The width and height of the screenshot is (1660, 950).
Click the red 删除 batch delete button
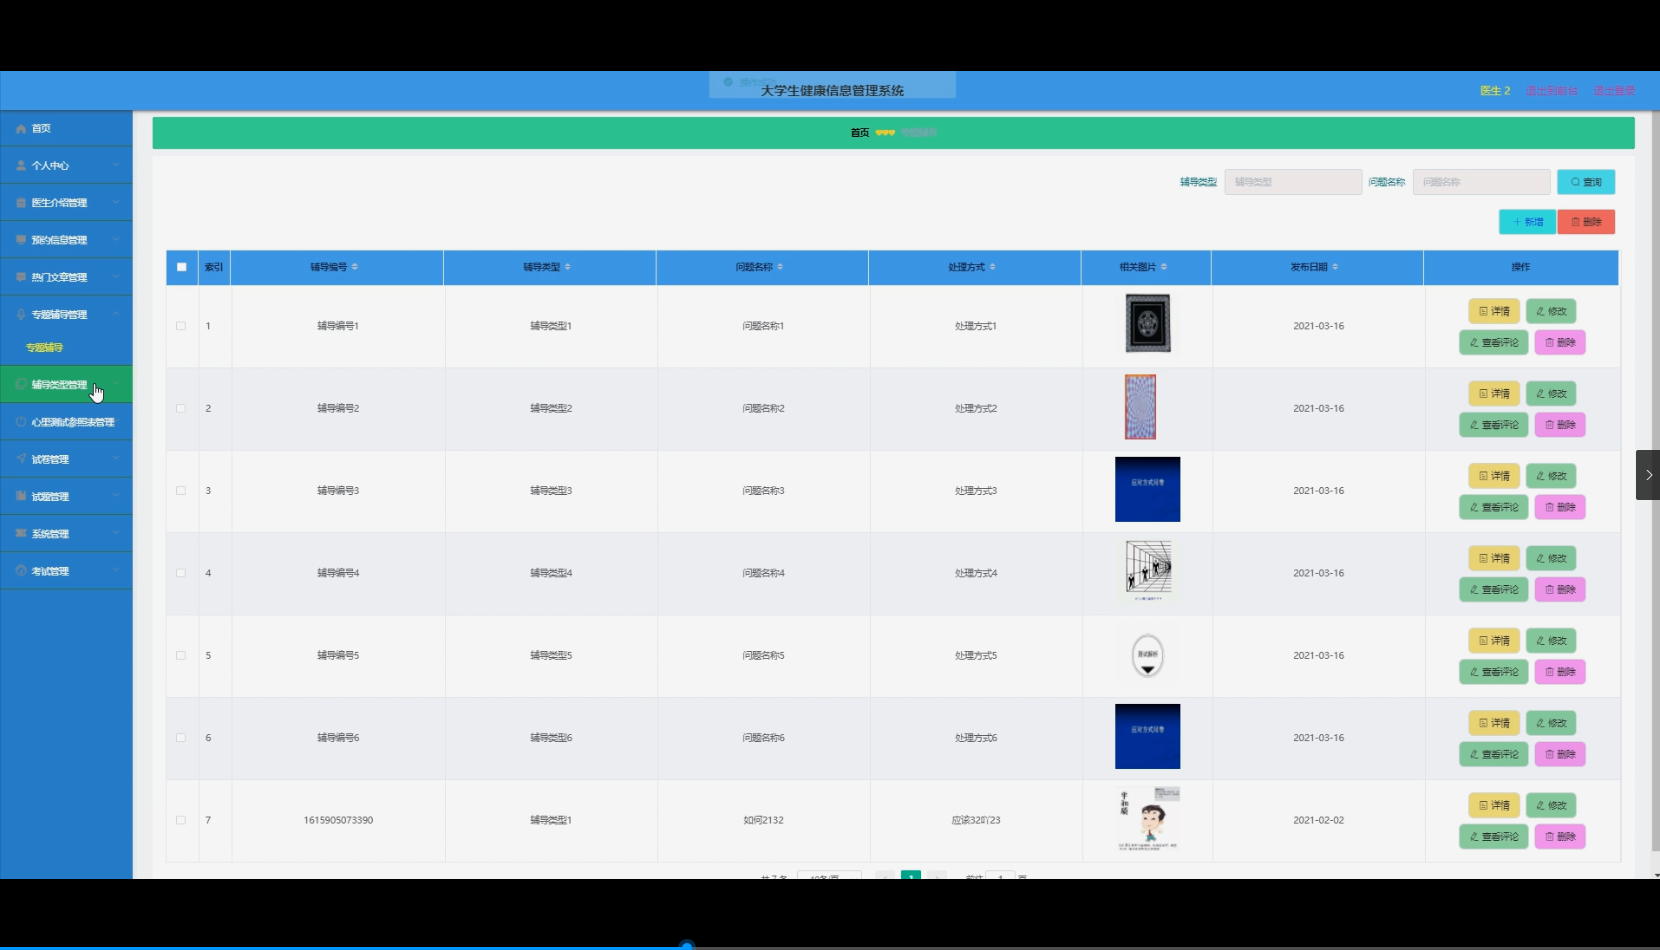1586,222
